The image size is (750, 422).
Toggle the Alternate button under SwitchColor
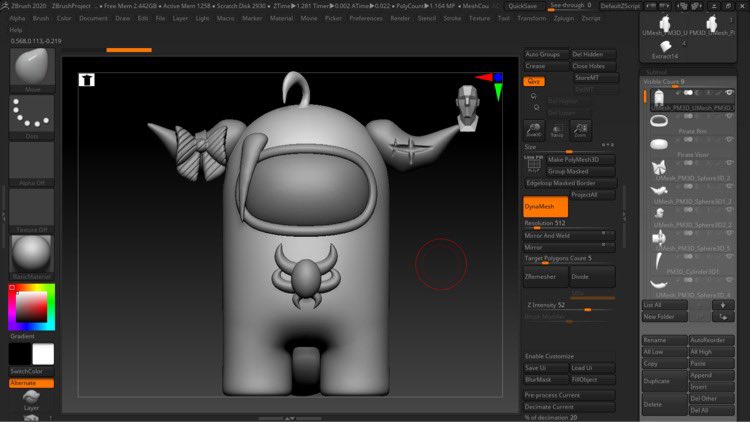point(31,383)
